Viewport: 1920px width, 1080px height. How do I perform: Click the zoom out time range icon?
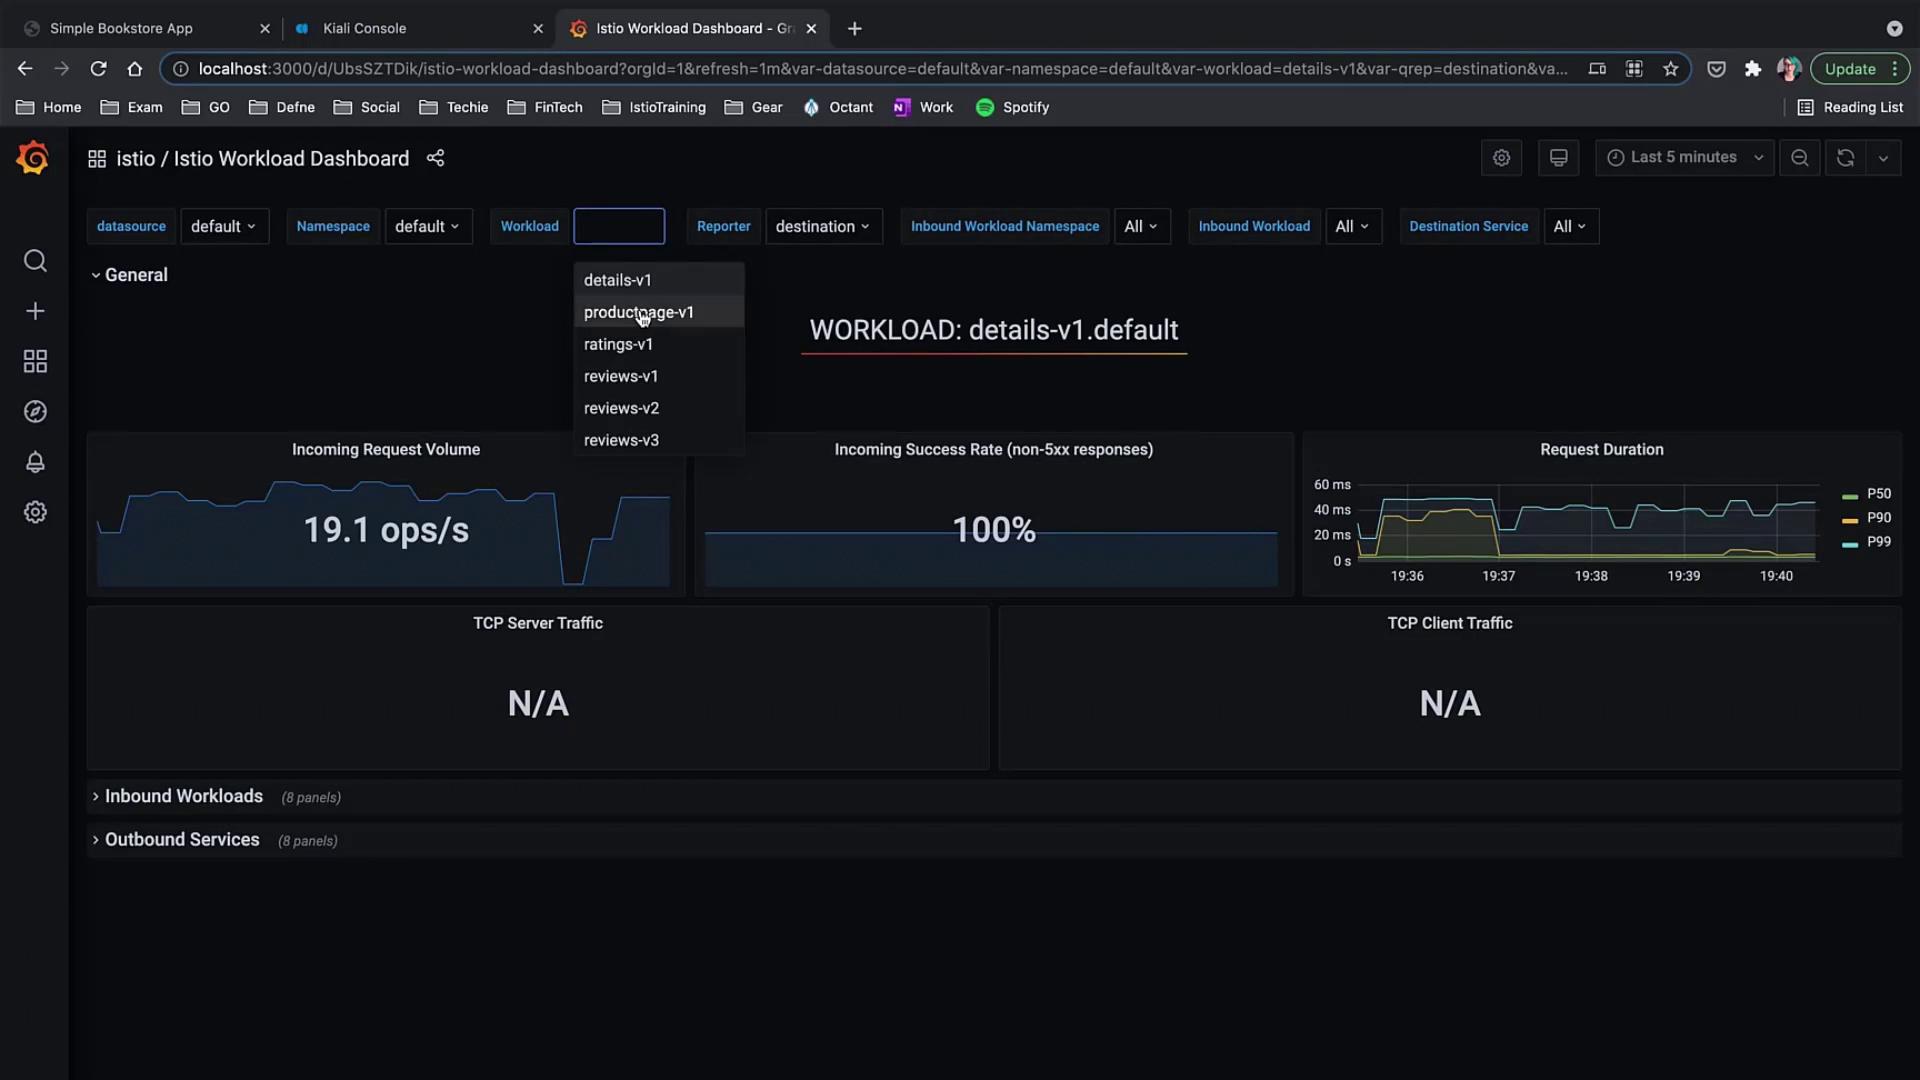(x=1799, y=158)
